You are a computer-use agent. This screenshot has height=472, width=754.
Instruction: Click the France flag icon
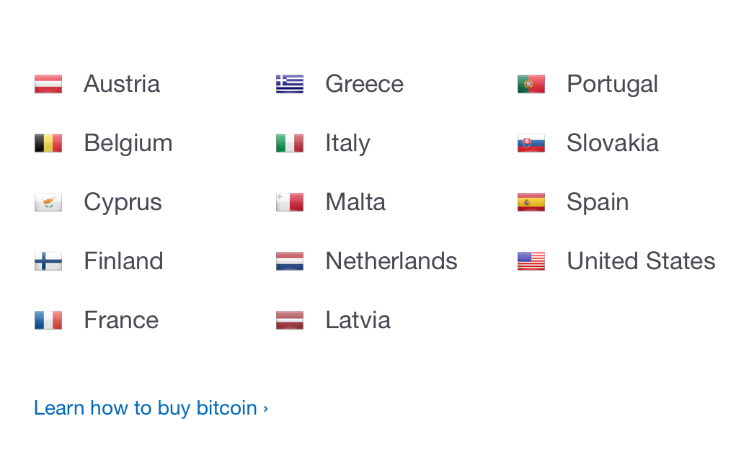click(48, 321)
